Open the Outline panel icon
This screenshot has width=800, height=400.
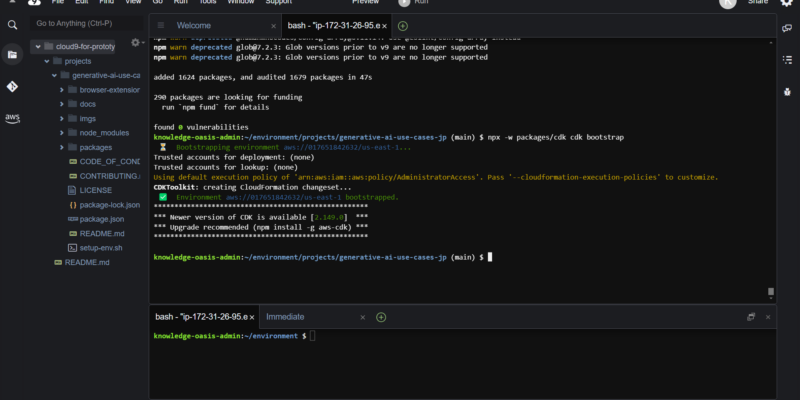pos(787,60)
